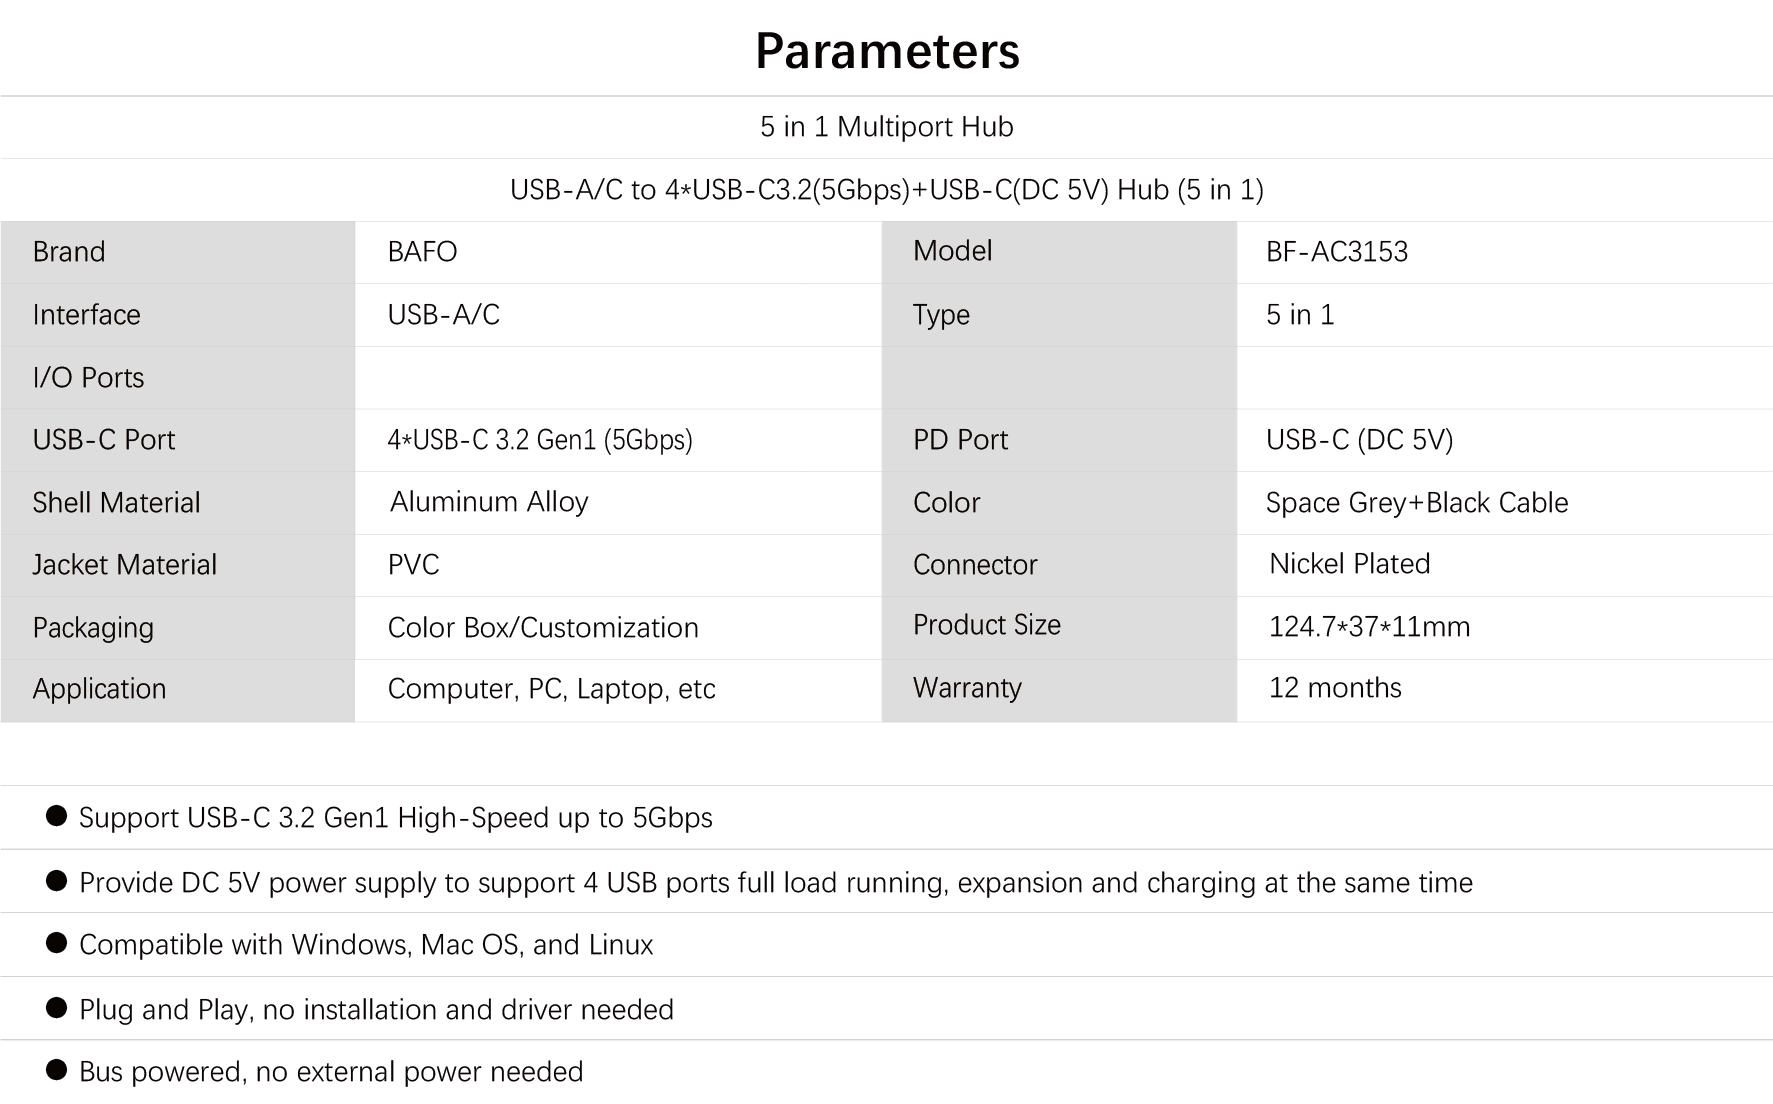Click the bullet before Bus powered
The width and height of the screenshot is (1773, 1104).
point(57,1070)
